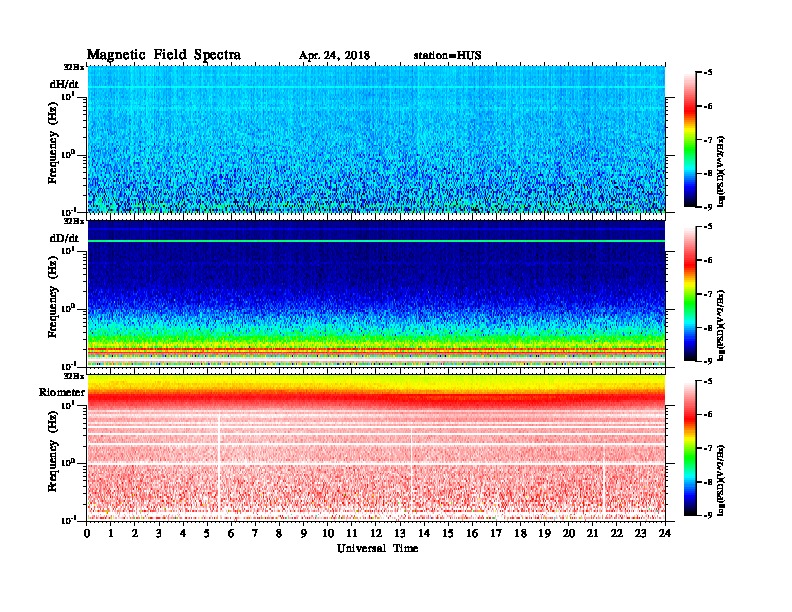The height and width of the screenshot is (612, 792).
Task: Click hour tick label "4" on time axis
Action: (183, 533)
